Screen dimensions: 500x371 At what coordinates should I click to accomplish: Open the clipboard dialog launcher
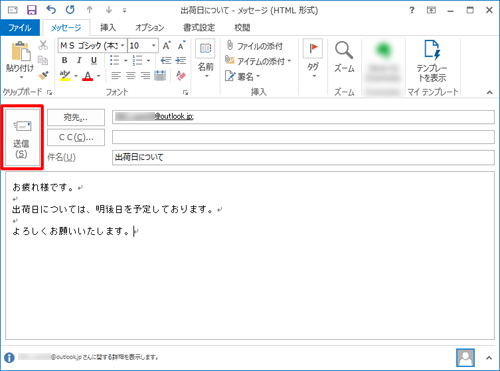pyautogui.click(x=49, y=93)
